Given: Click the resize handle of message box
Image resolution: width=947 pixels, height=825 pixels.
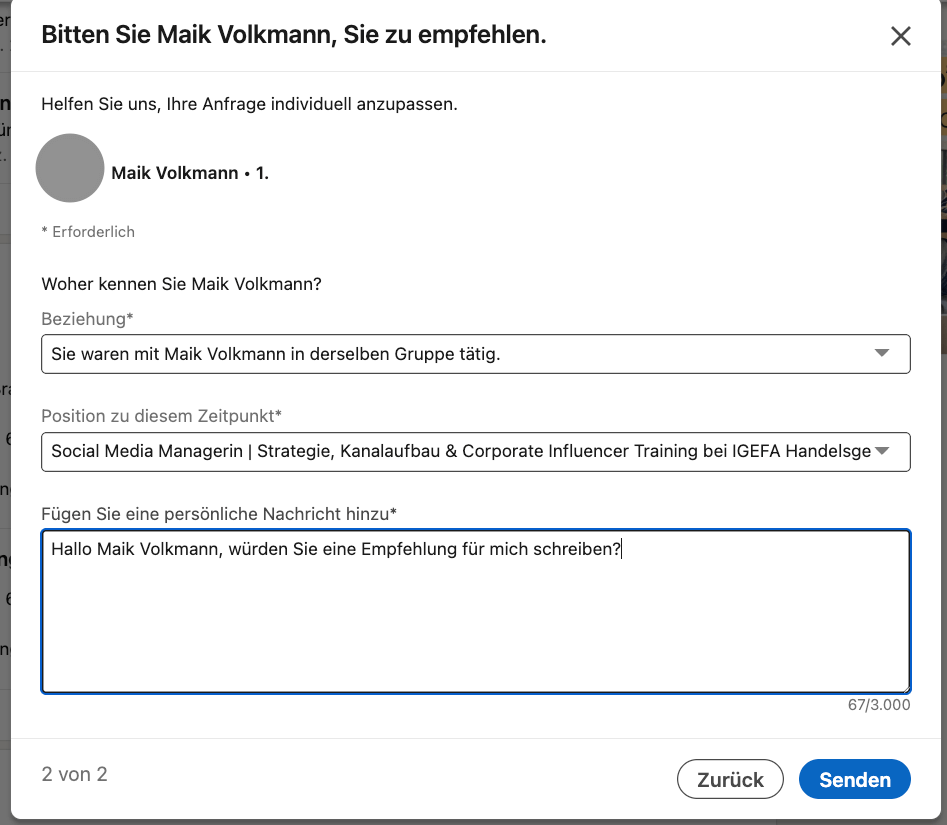Looking at the screenshot, I should click(x=904, y=687).
